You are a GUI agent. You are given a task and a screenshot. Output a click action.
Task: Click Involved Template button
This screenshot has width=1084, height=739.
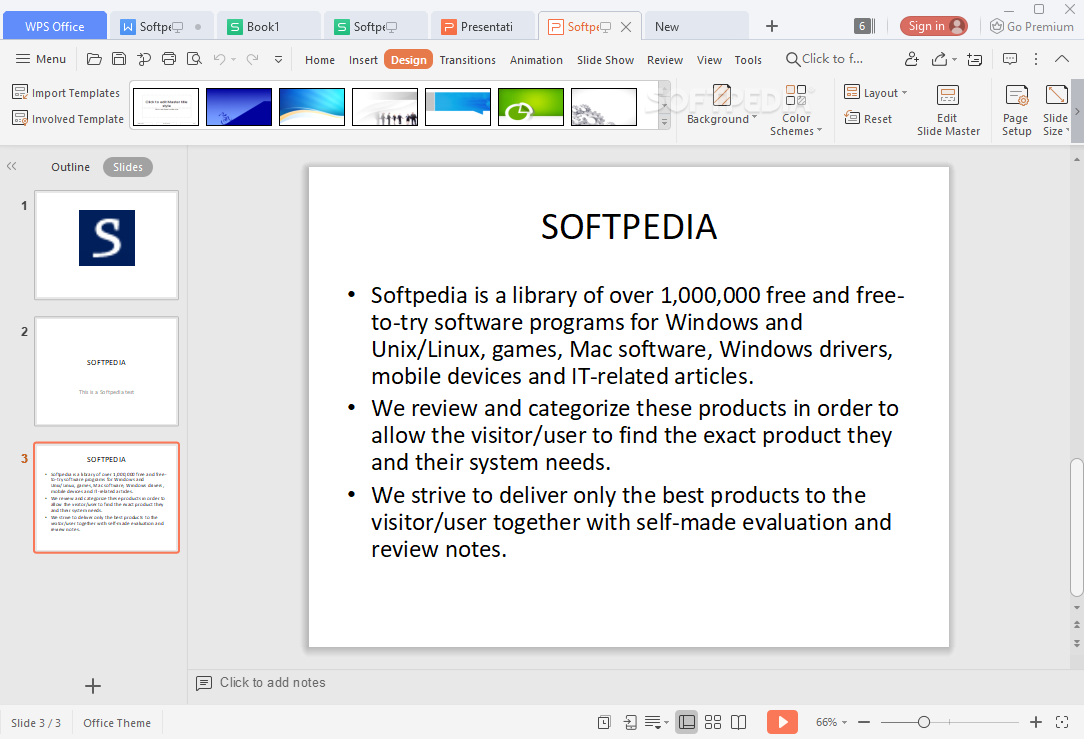coord(68,119)
